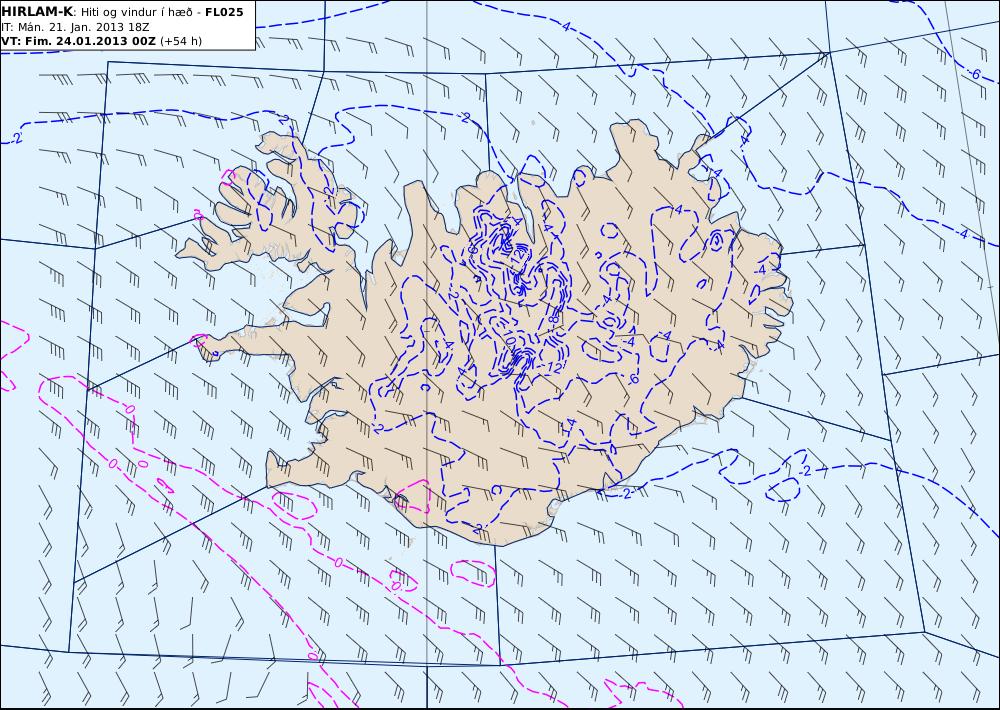
Task: Click the "Hiti og vindur í hæð" title text
Action: 137,12
